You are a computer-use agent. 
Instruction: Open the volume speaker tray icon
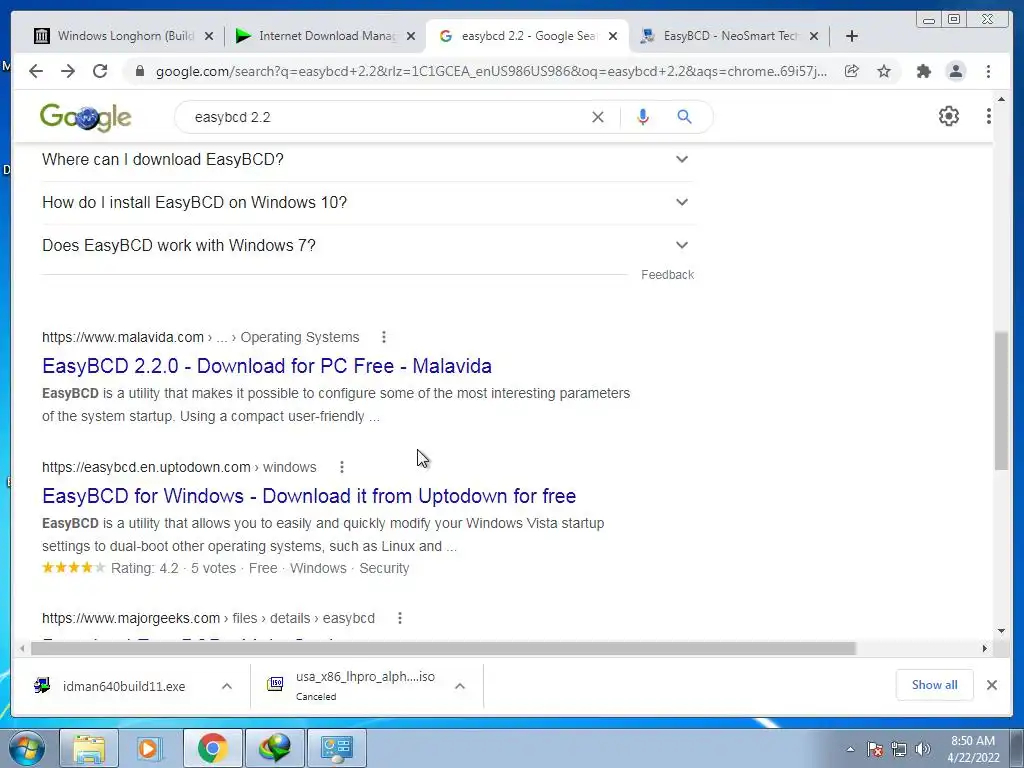click(923, 749)
